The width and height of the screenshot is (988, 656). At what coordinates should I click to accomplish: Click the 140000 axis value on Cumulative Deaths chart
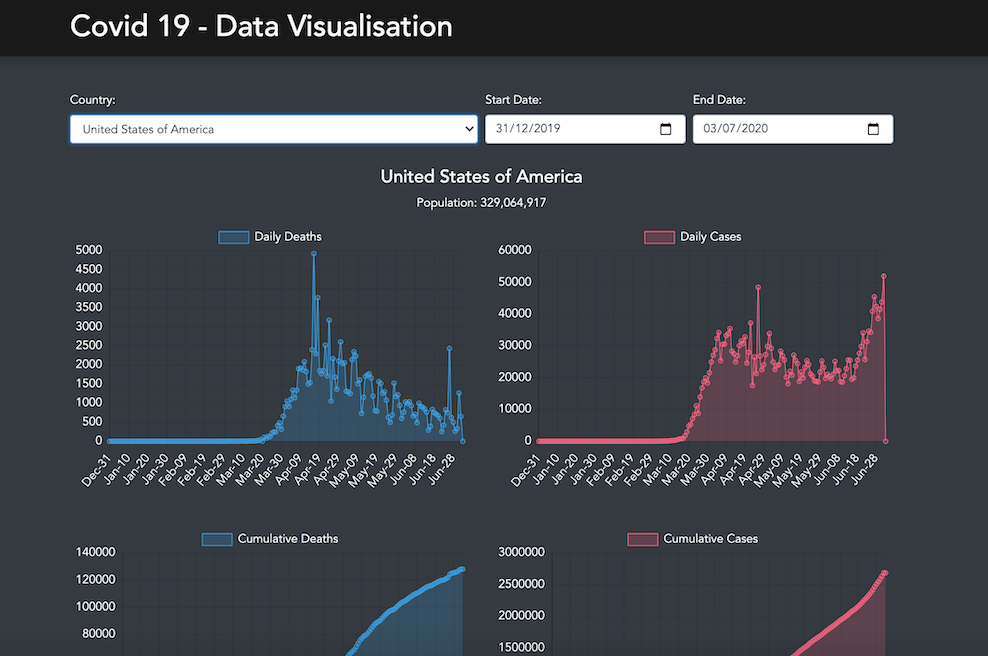click(x=96, y=552)
